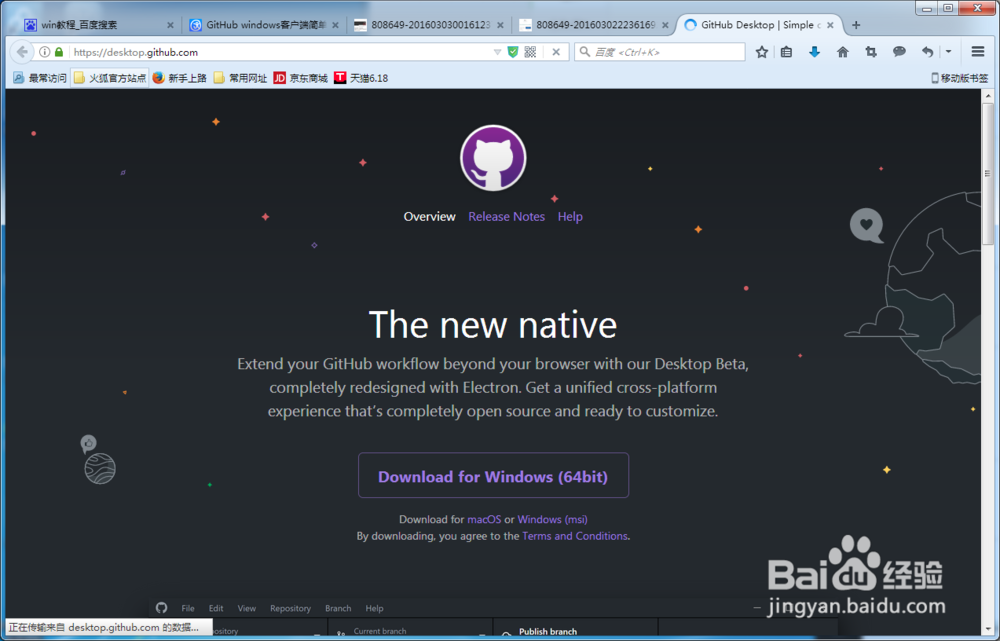Click the GitHub Octocat logo on the page
This screenshot has height=641, width=1000.
pyautogui.click(x=493, y=158)
